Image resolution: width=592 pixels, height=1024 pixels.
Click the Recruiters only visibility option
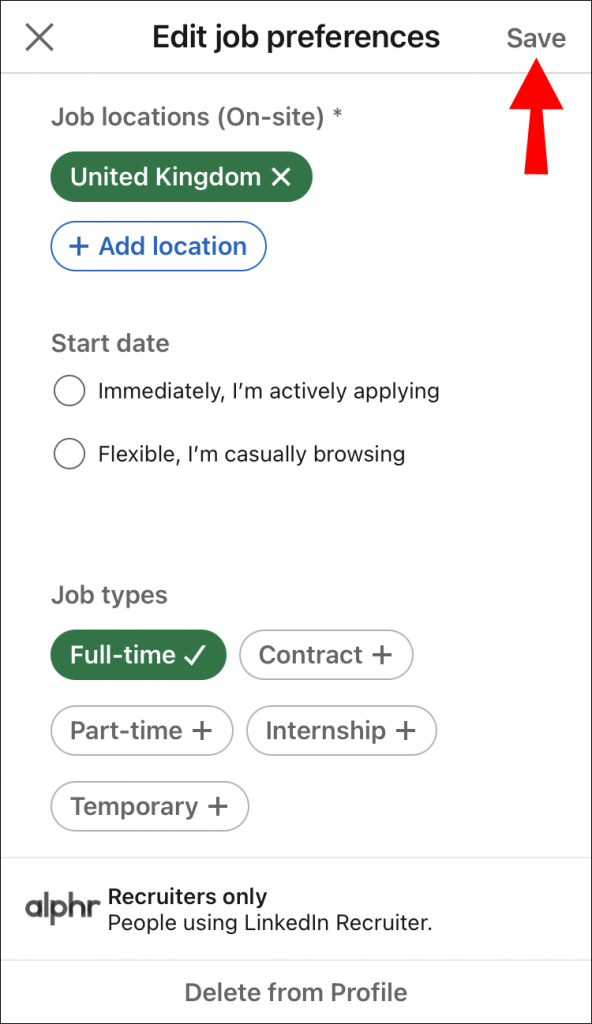(187, 896)
